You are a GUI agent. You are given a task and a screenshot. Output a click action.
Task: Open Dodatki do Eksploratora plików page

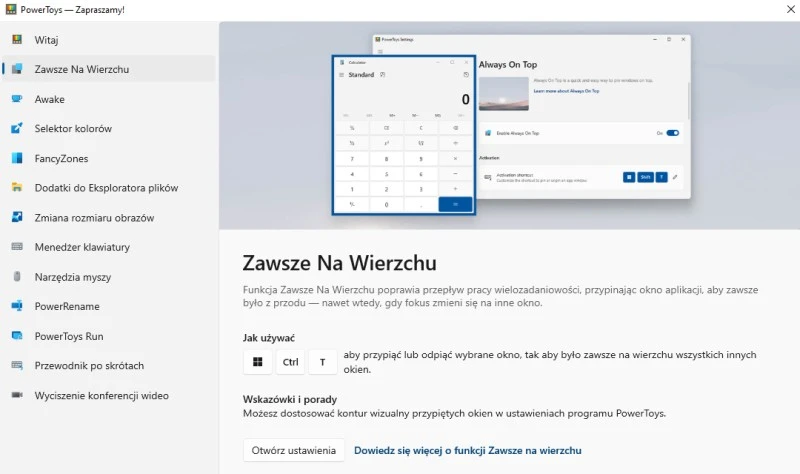(109, 188)
